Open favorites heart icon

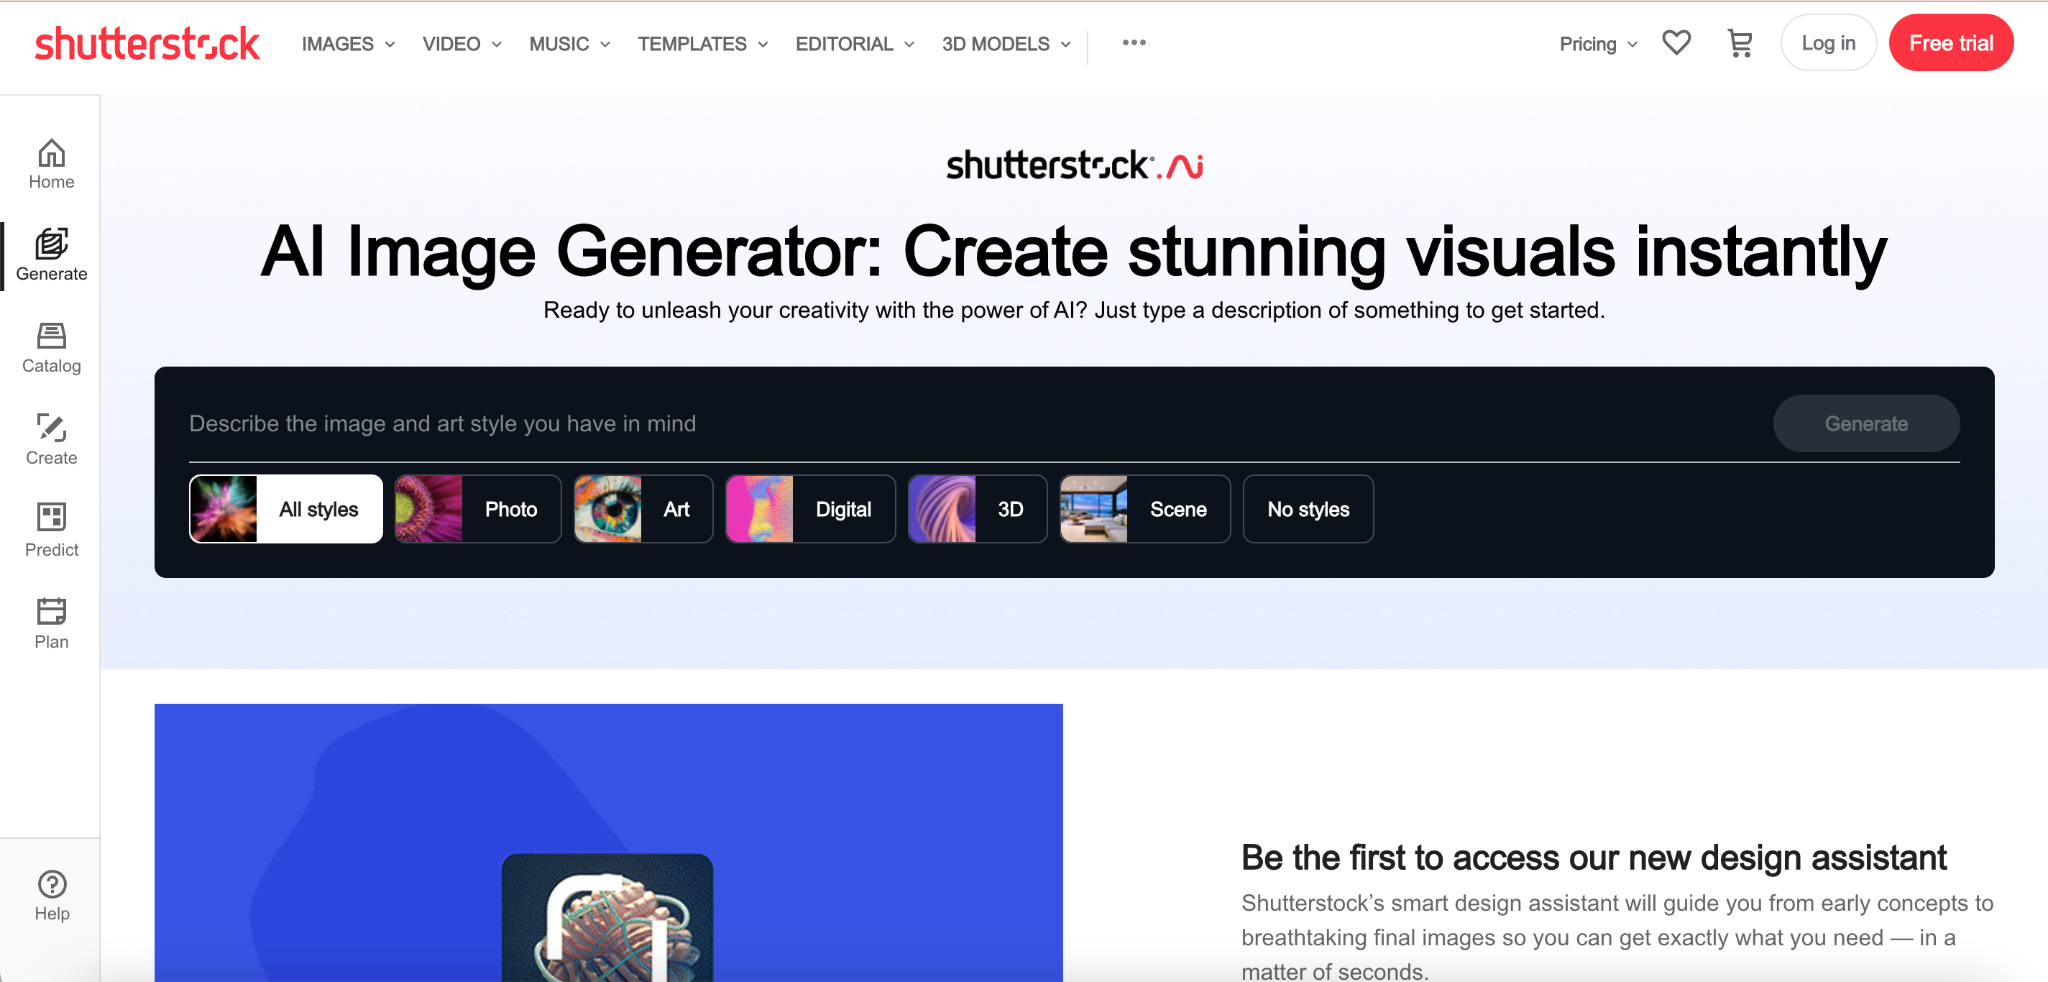point(1676,43)
